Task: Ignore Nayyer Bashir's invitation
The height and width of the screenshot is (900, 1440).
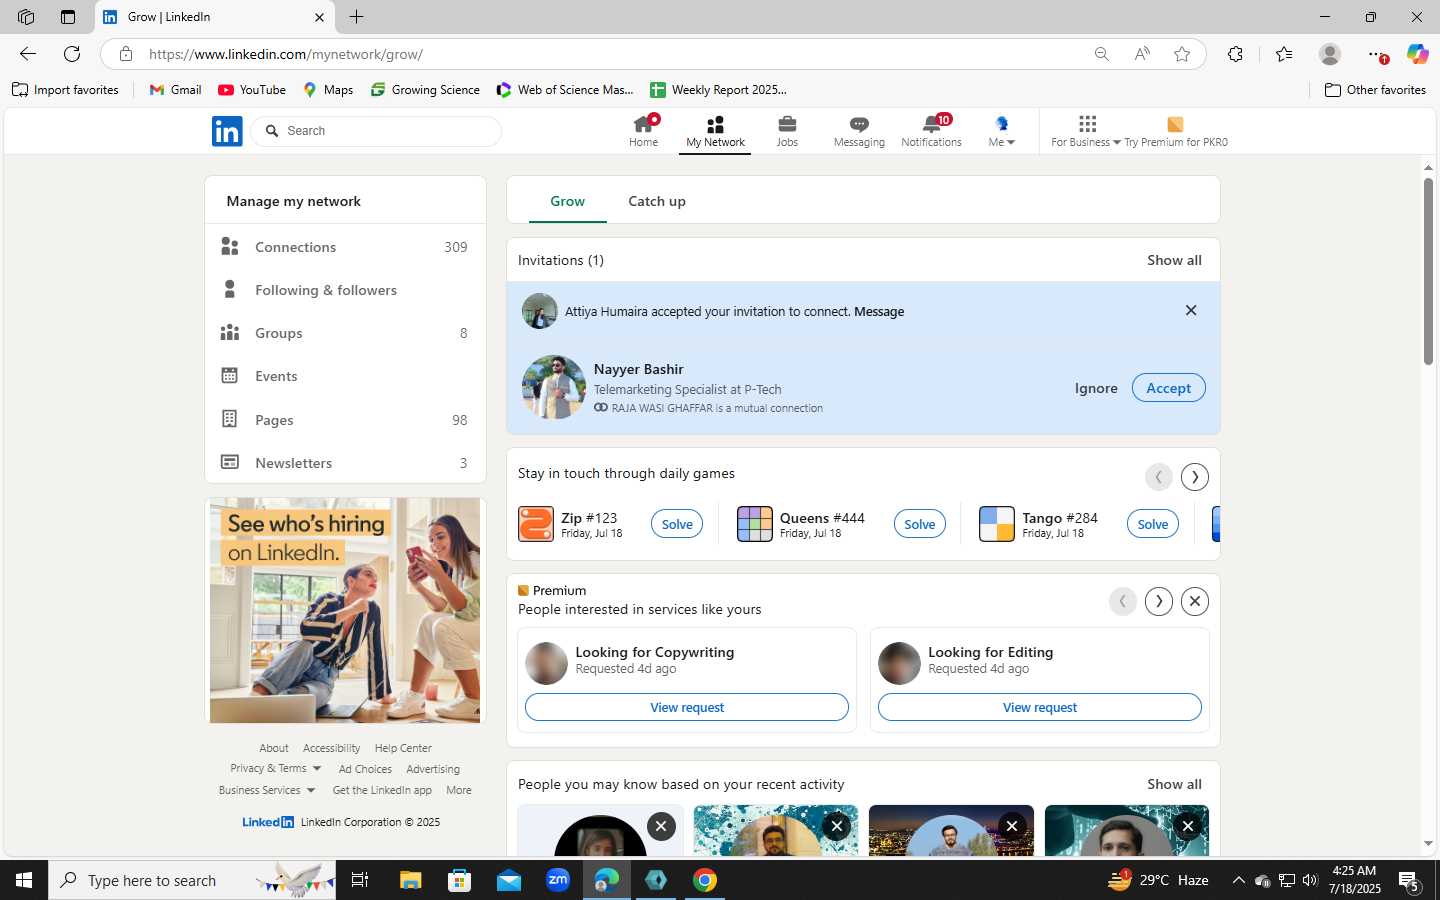Action: (1096, 388)
